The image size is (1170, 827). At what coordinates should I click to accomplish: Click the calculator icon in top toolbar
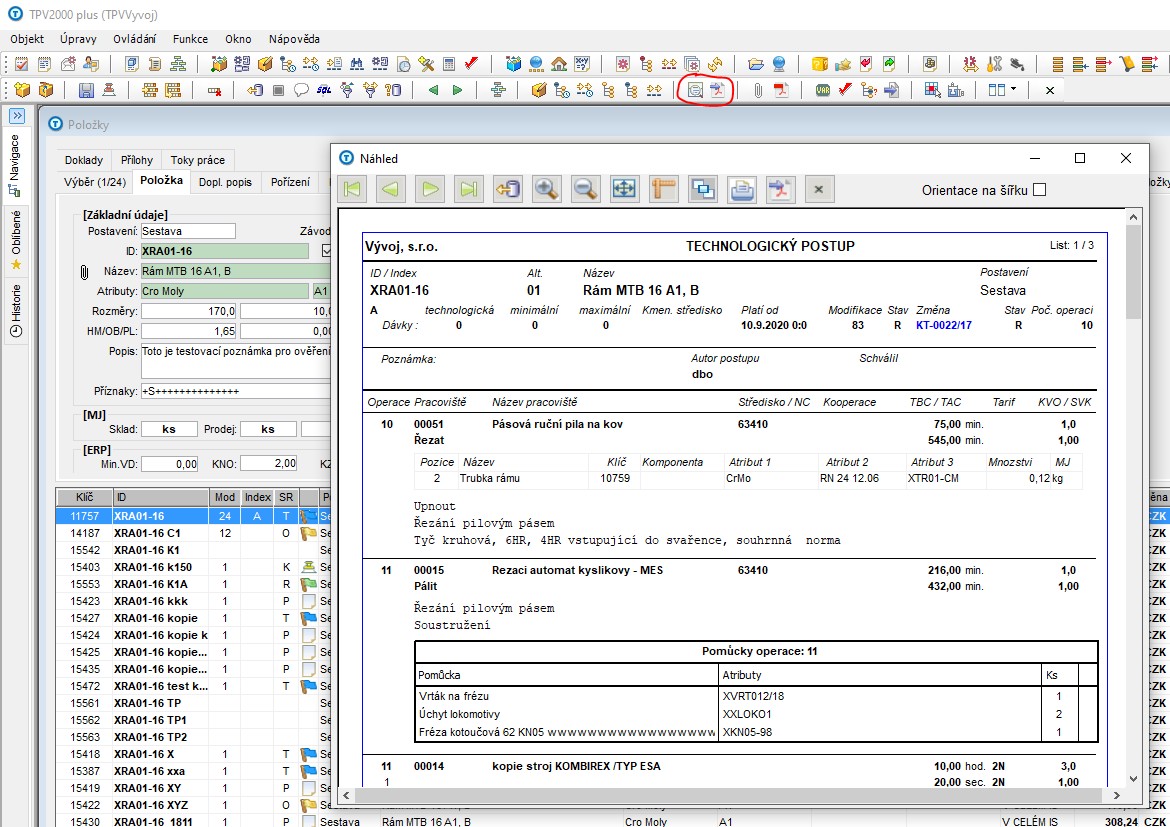click(449, 64)
